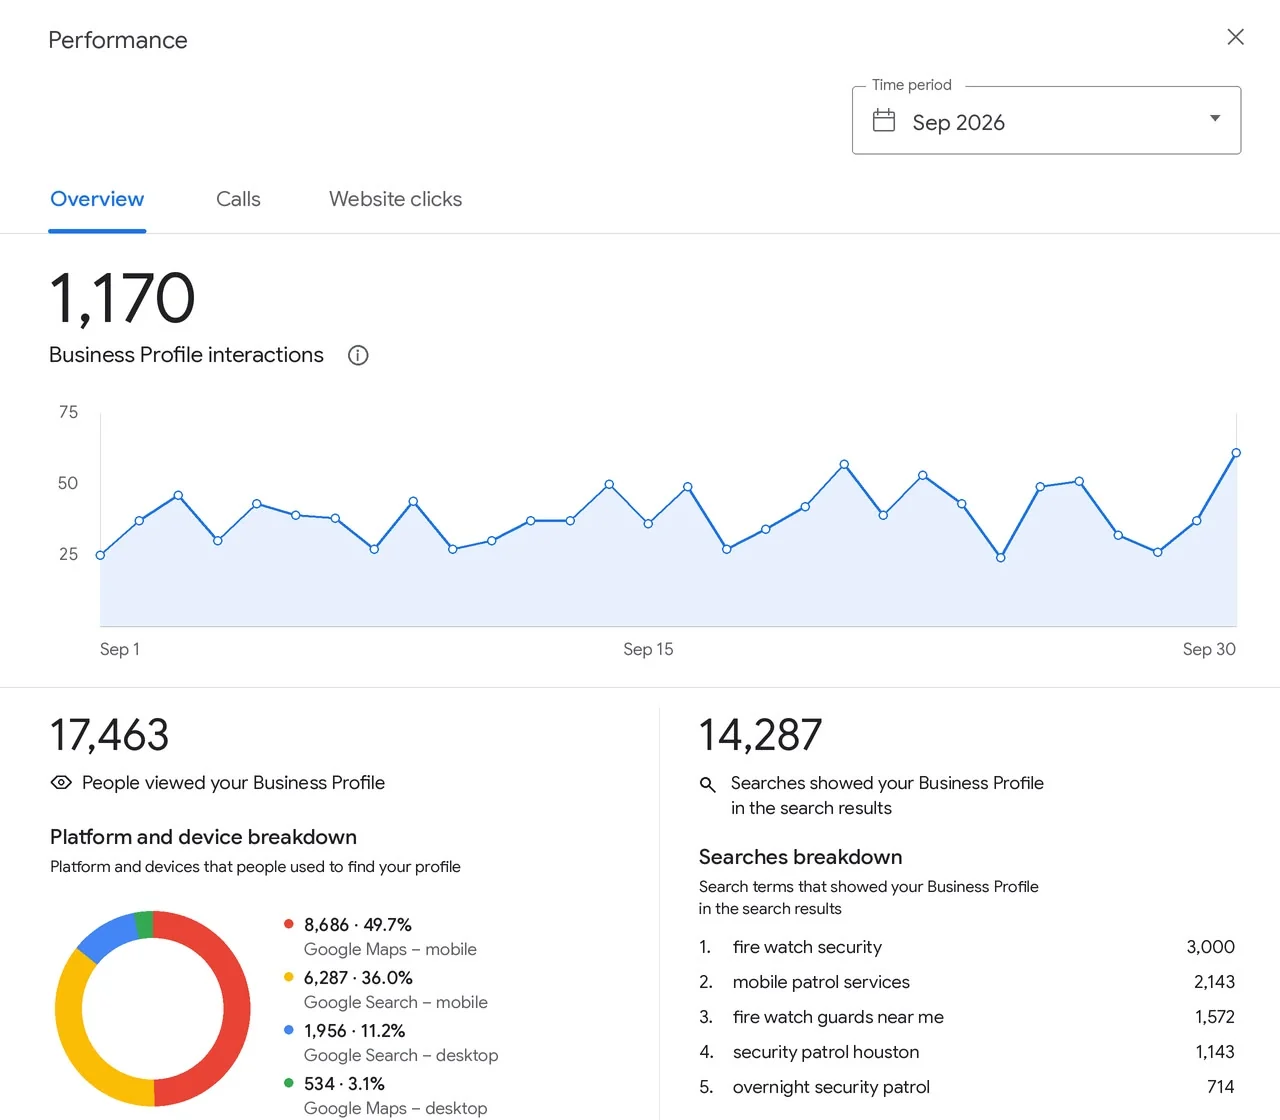Screen dimensions: 1280x1120
Task: Click the red Google Maps mobile legend dot
Action: [x=289, y=924]
